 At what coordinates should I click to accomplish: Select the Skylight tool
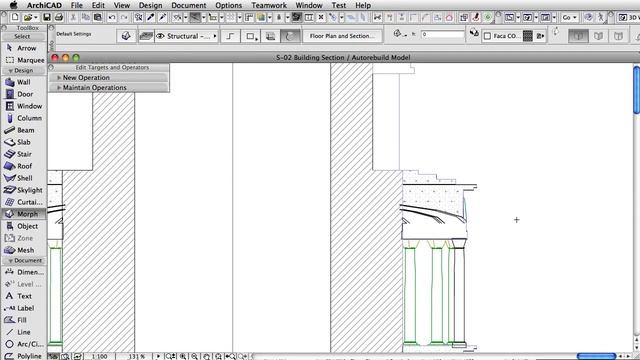pyautogui.click(x=23, y=190)
